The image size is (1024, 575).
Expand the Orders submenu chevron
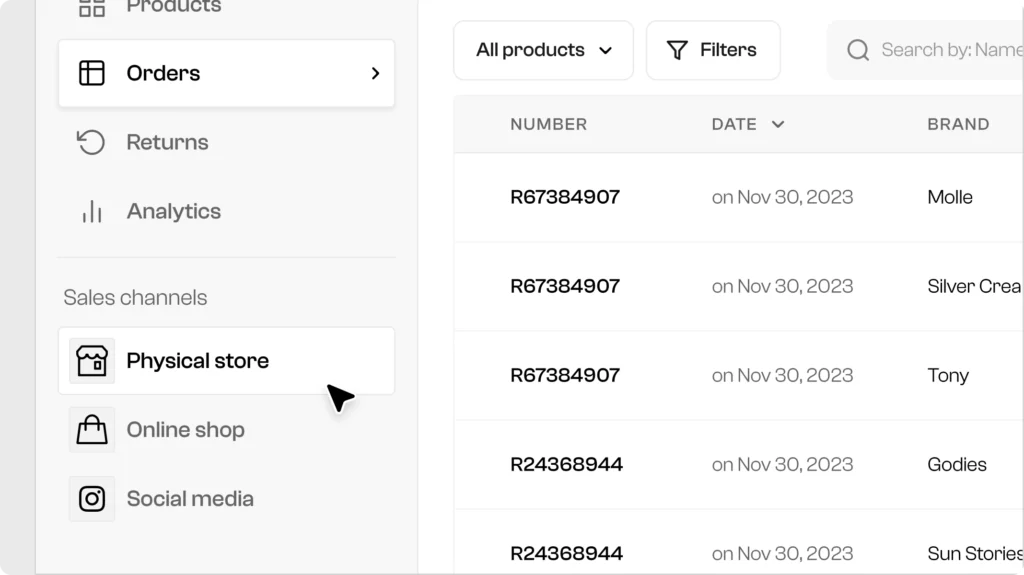pos(375,73)
